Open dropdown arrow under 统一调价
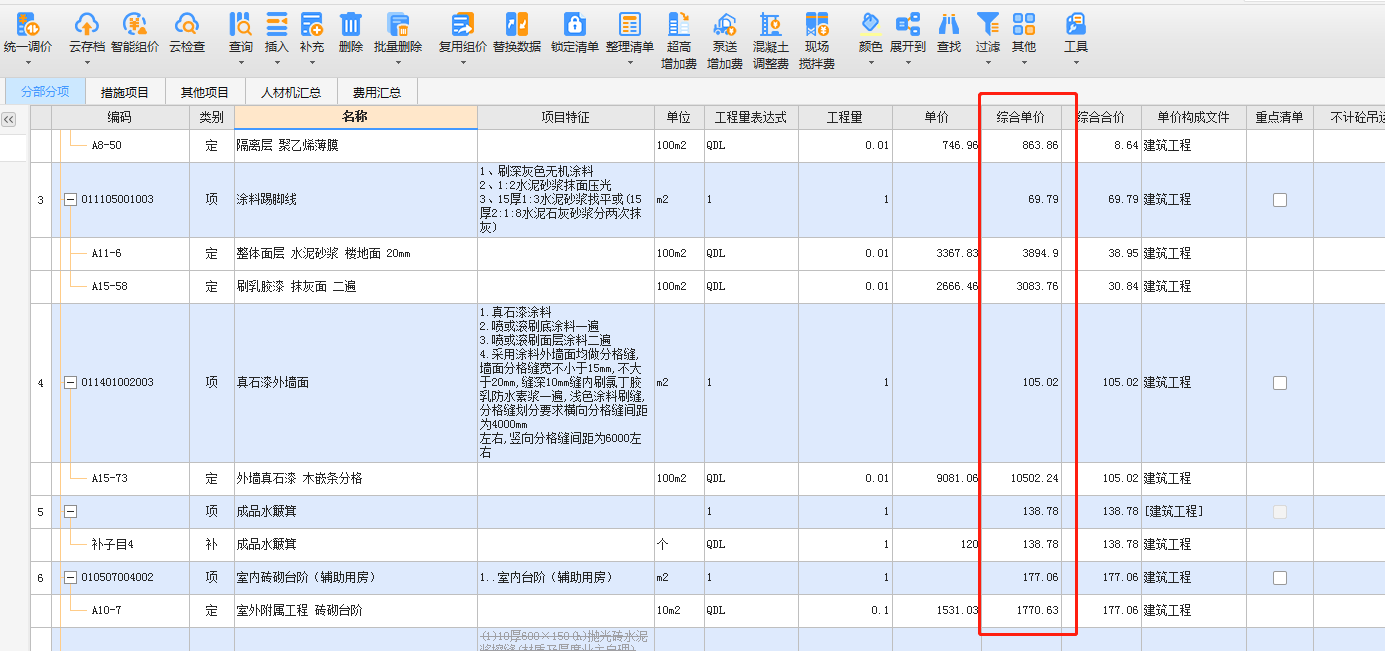This screenshot has width=1385, height=651. coord(27,63)
